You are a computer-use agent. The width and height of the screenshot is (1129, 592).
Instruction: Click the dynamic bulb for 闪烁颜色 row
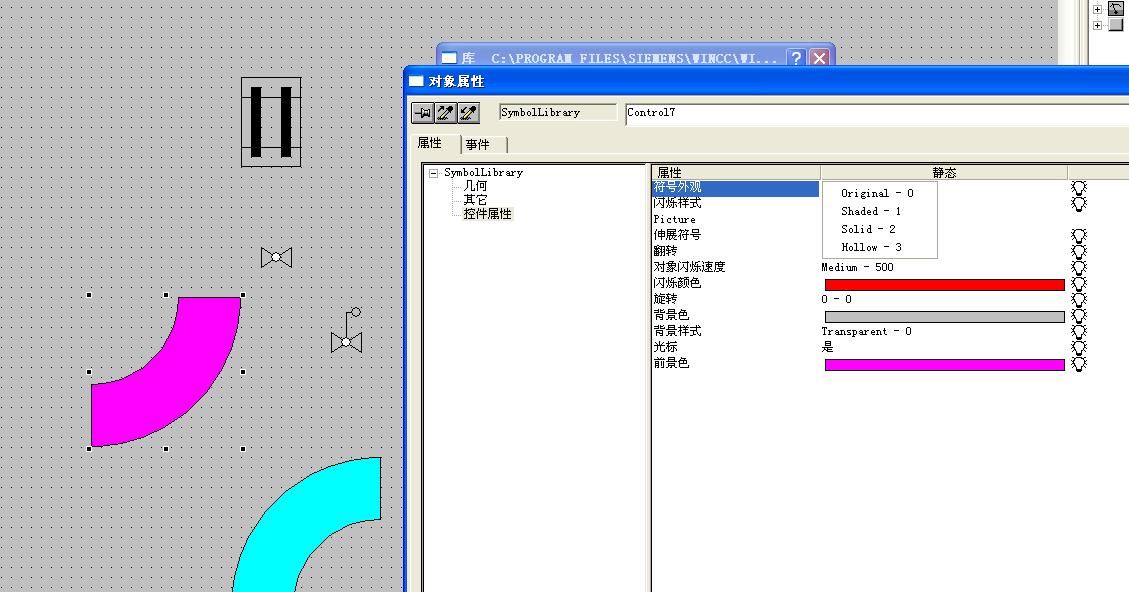[1079, 284]
